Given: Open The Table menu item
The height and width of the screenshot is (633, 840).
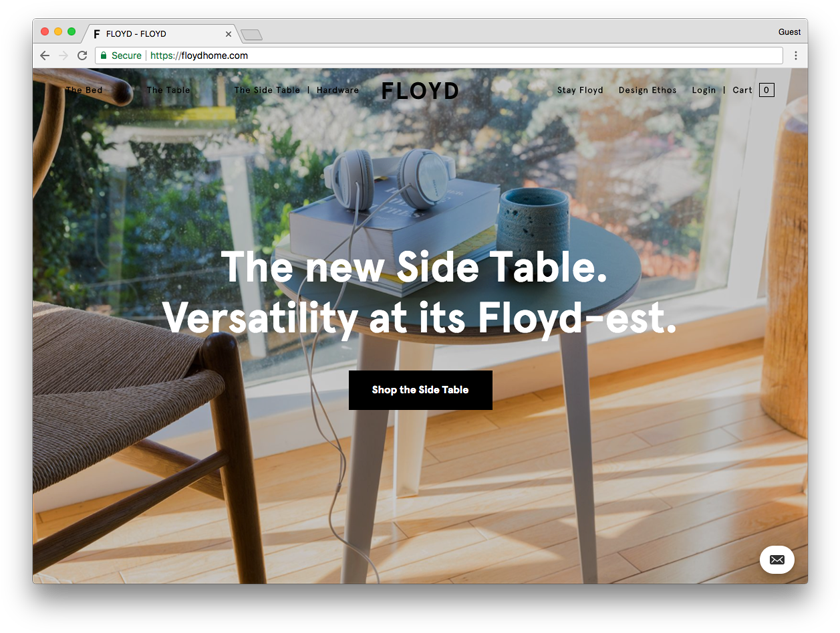Looking at the screenshot, I should click(x=168, y=90).
